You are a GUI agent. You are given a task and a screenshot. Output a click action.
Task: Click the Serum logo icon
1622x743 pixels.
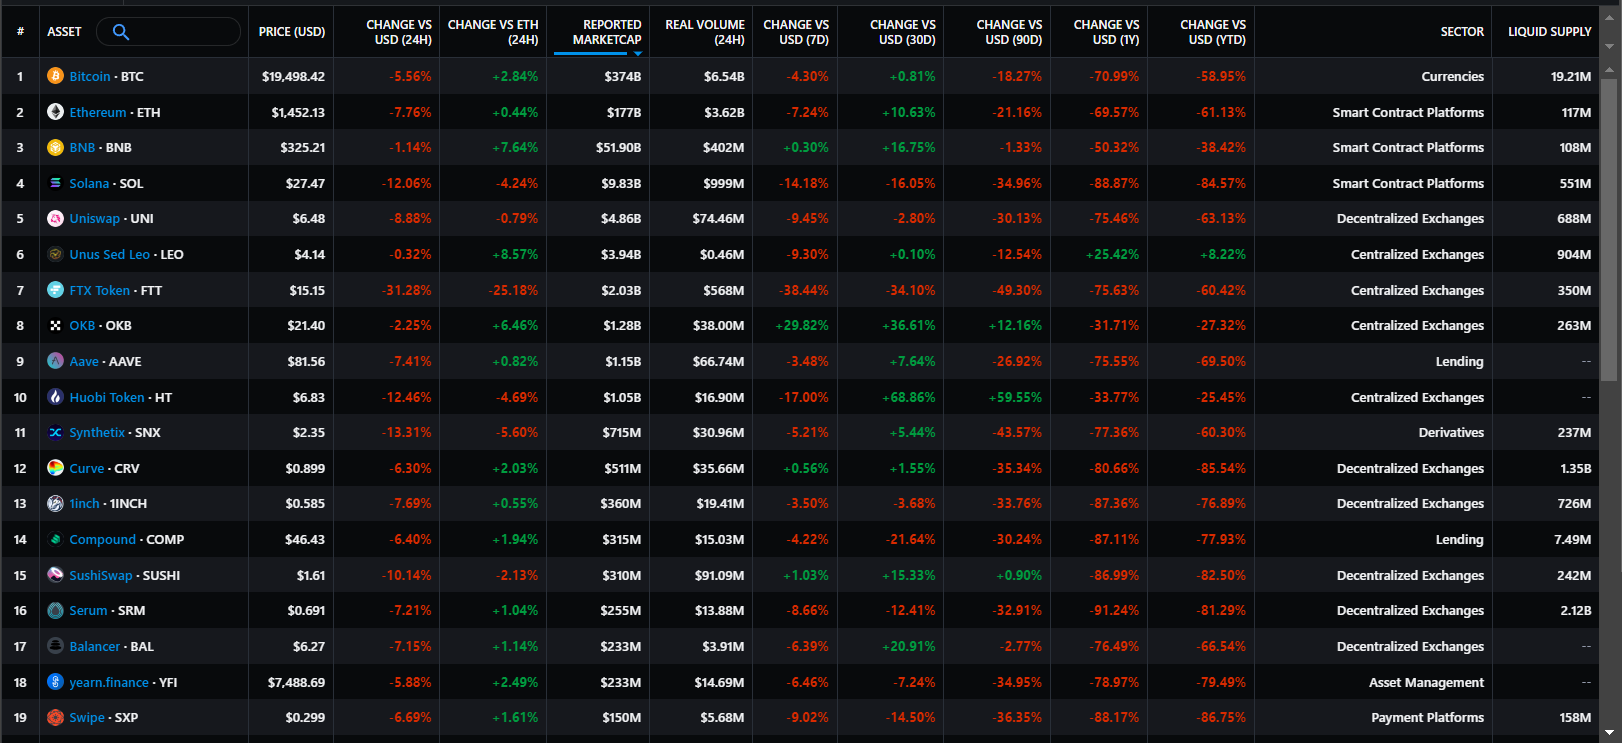[x=56, y=610]
